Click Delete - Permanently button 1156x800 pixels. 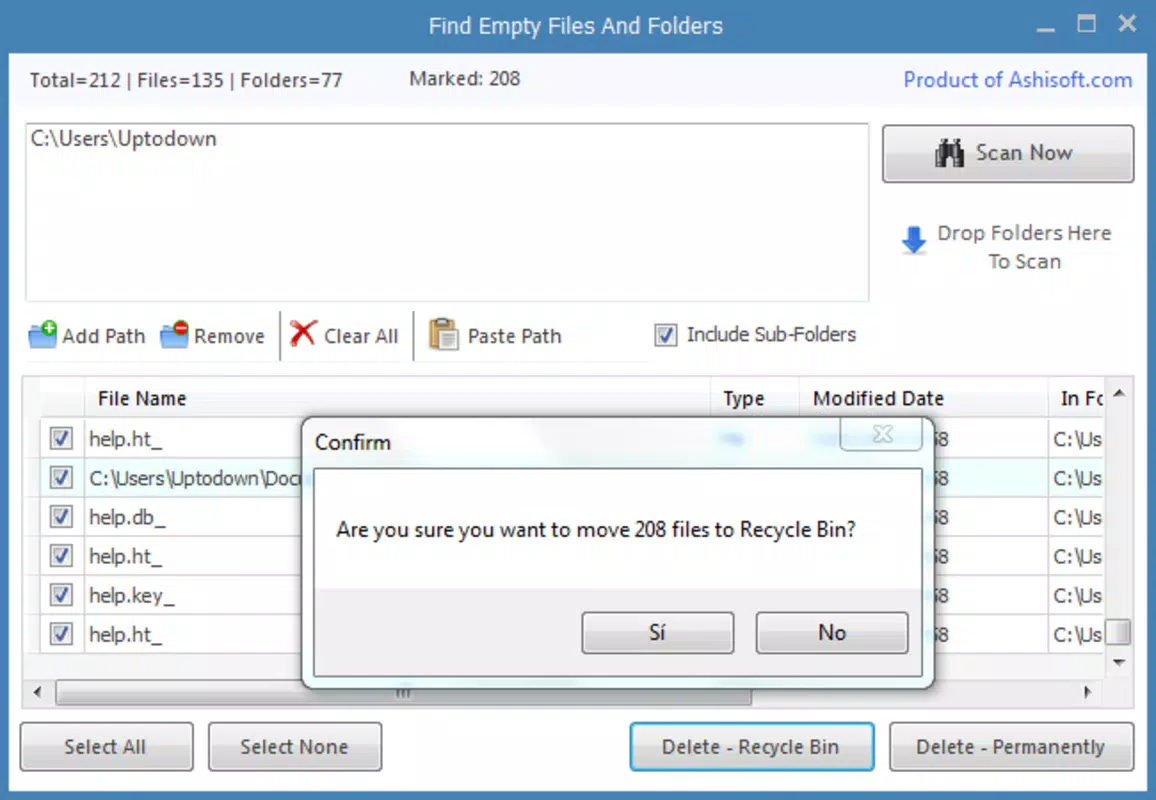1012,747
